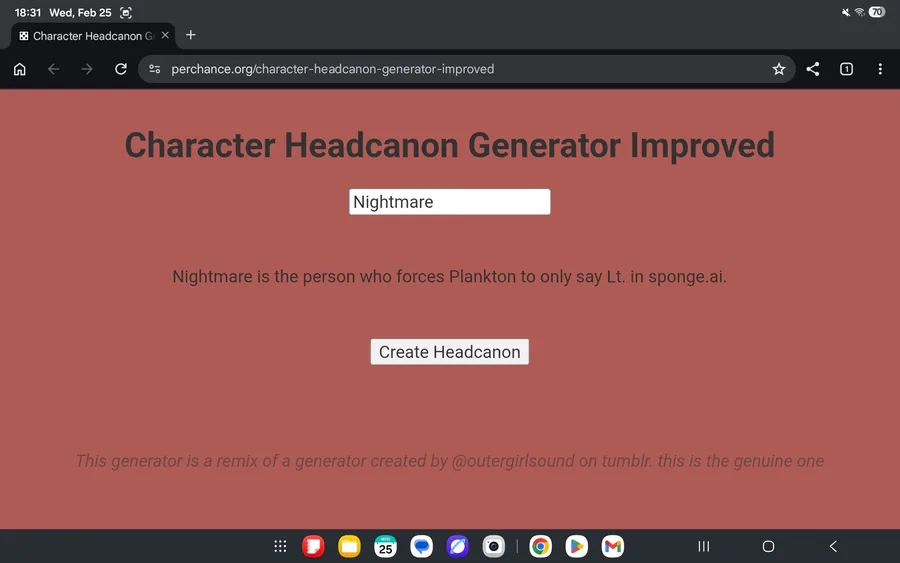Open the Messages chat bubble app

click(421, 546)
